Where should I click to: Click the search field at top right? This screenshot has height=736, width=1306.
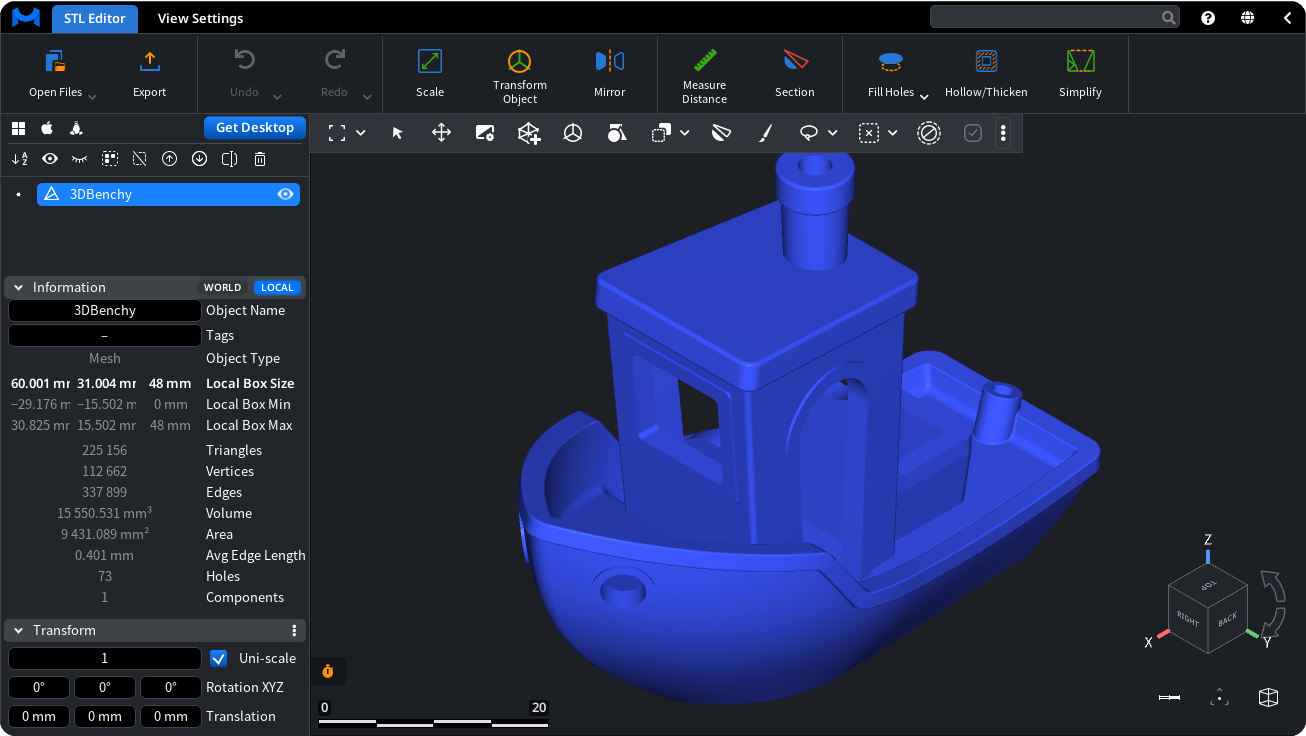pyautogui.click(x=1055, y=17)
